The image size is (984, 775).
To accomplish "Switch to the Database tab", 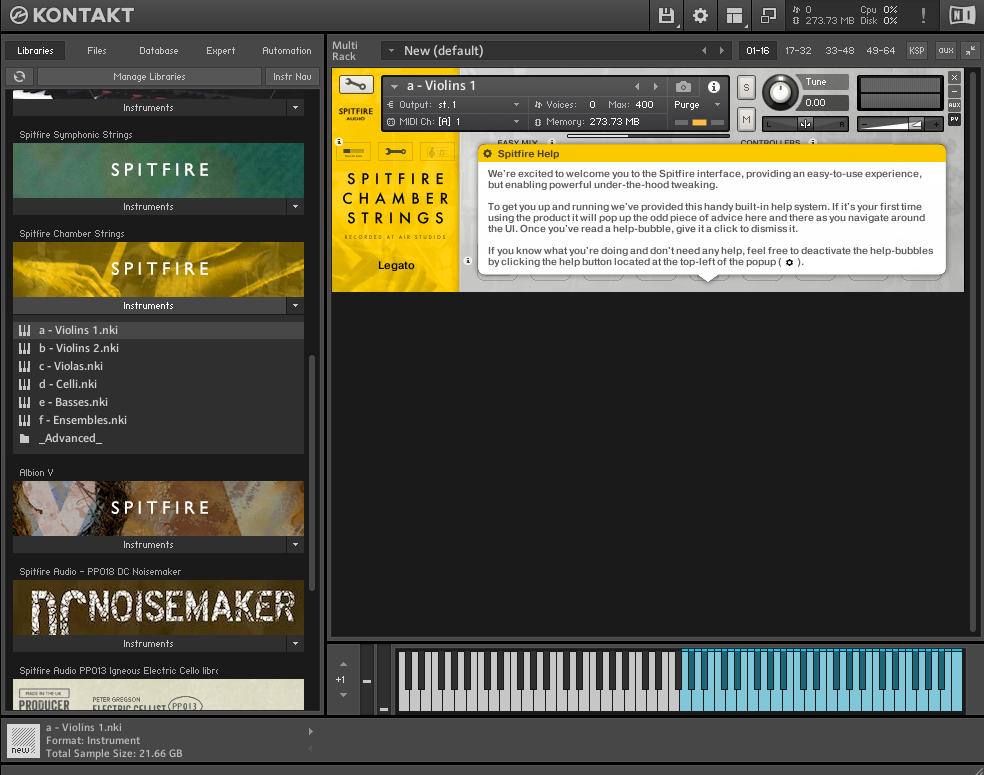I will [x=159, y=51].
